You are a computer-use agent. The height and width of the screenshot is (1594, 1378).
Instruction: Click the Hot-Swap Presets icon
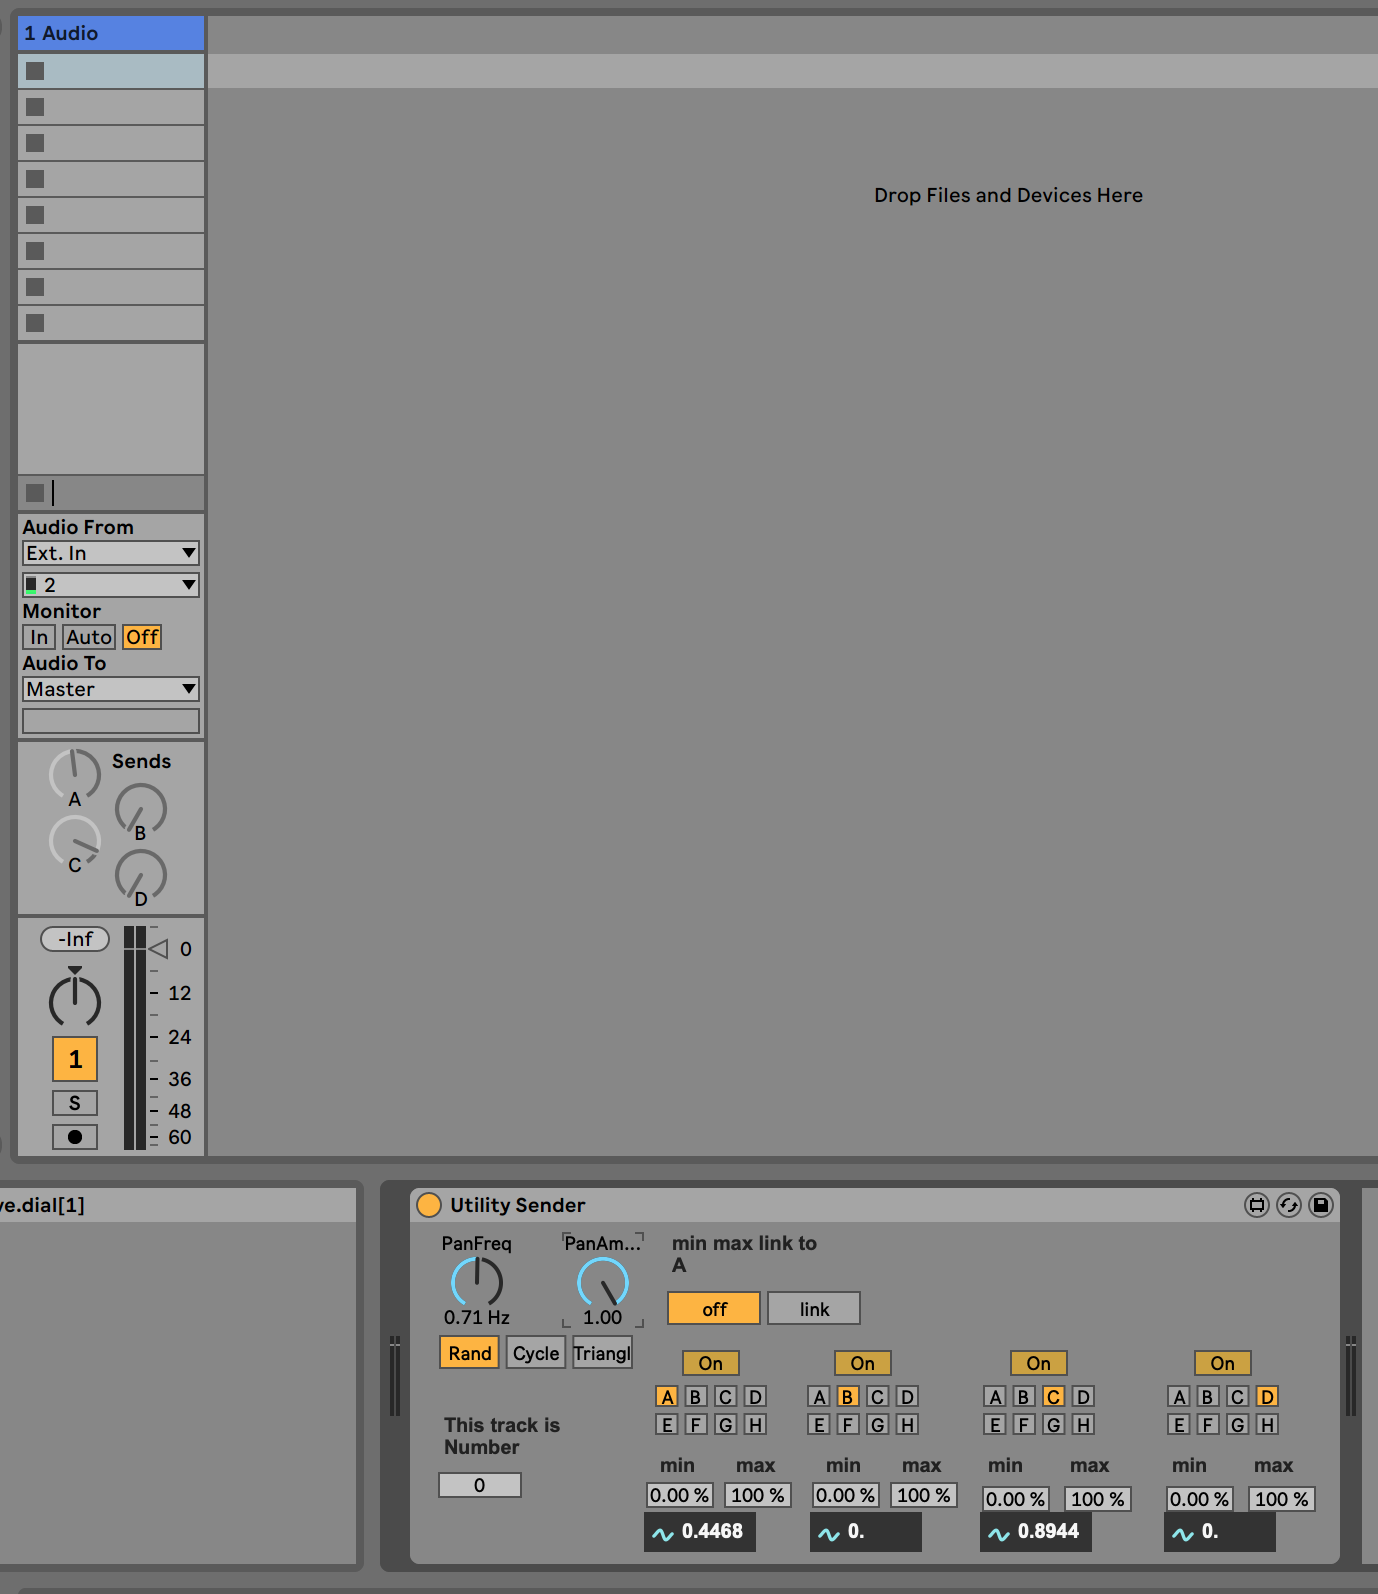1289,1205
